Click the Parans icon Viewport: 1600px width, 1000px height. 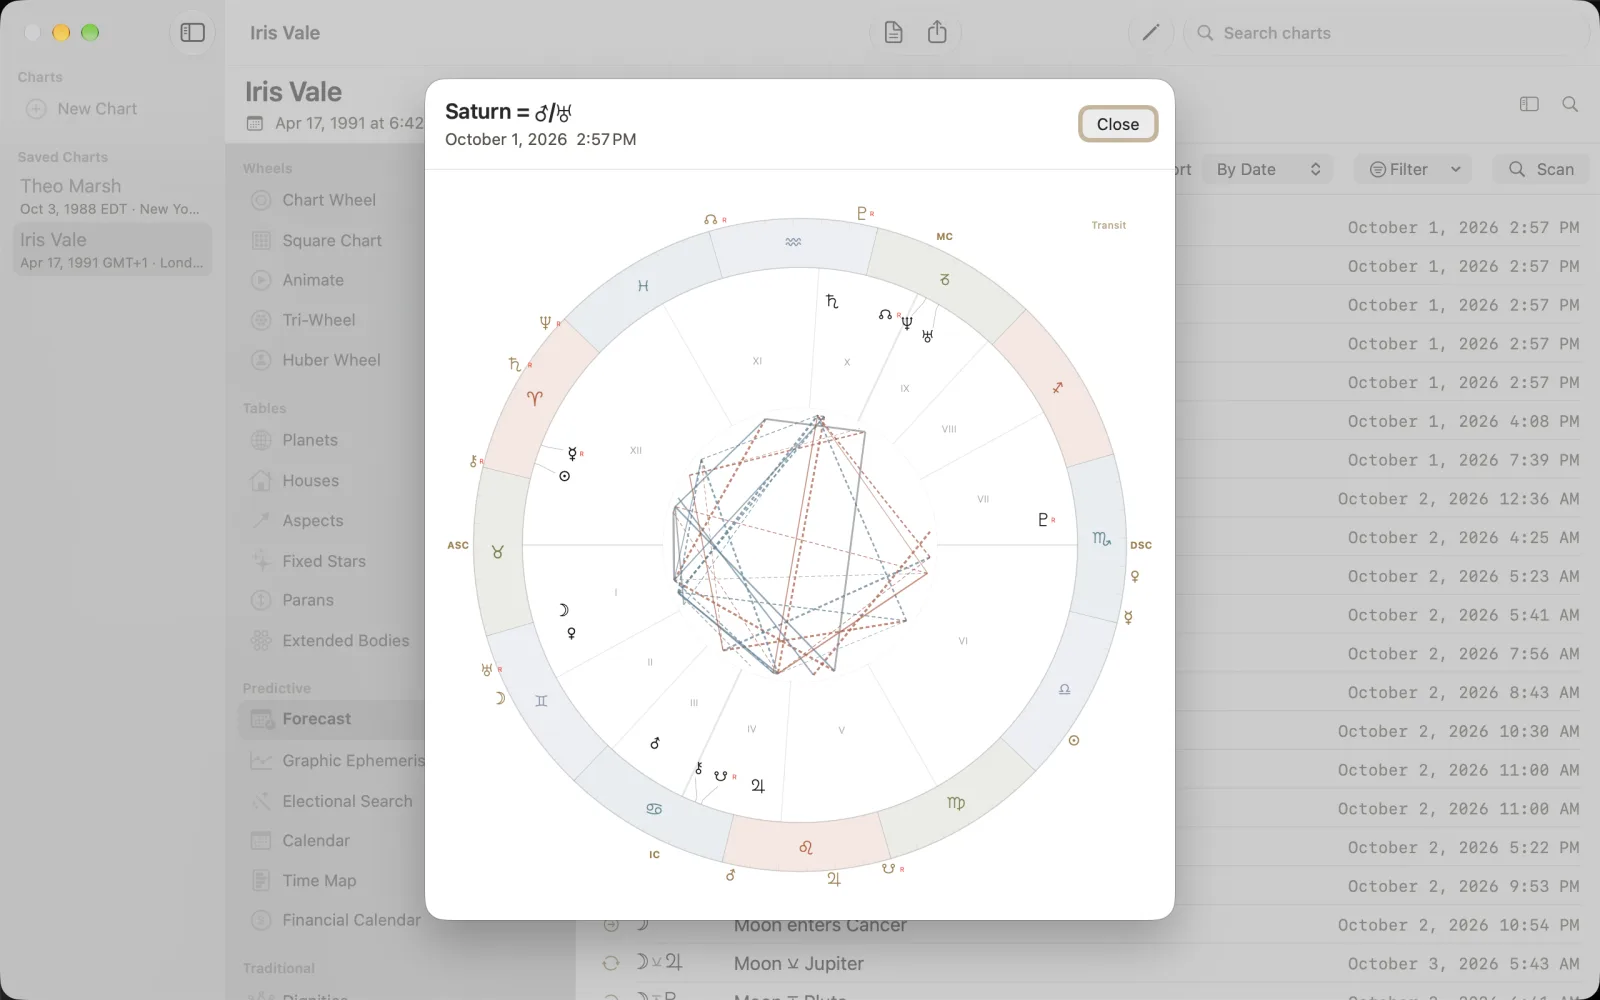(x=261, y=601)
